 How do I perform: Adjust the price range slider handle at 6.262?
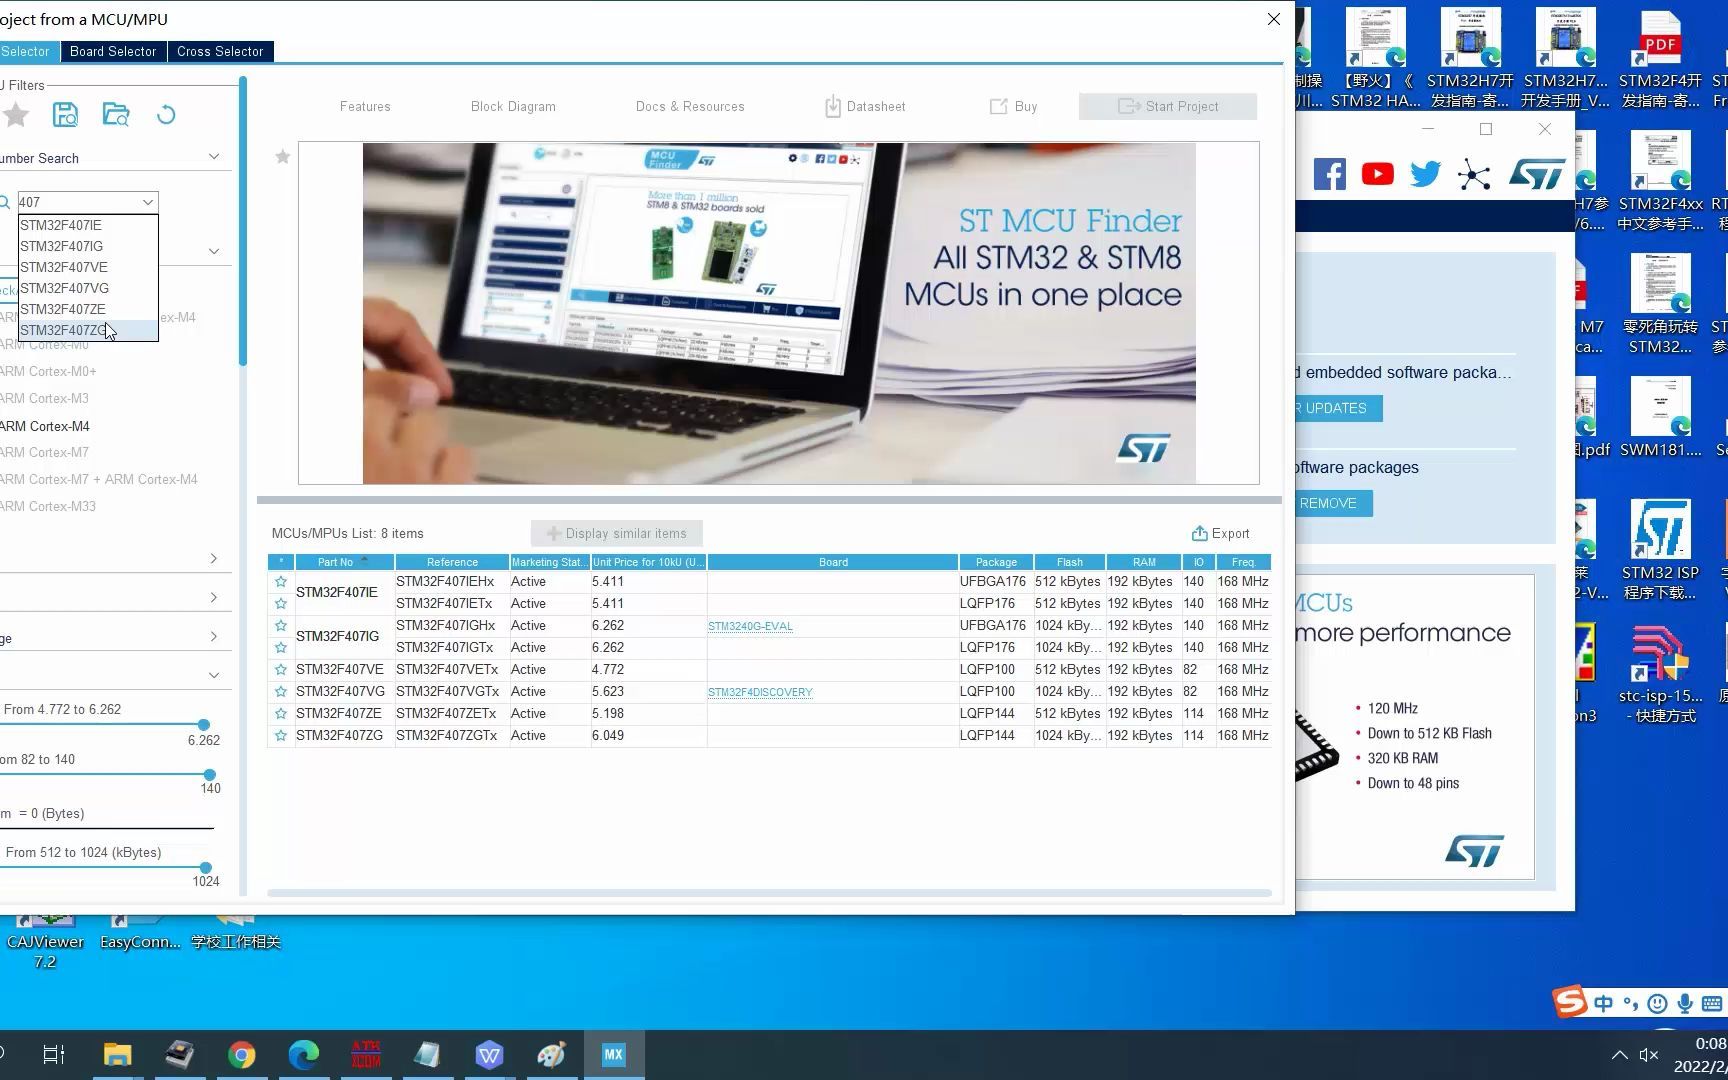(x=204, y=724)
